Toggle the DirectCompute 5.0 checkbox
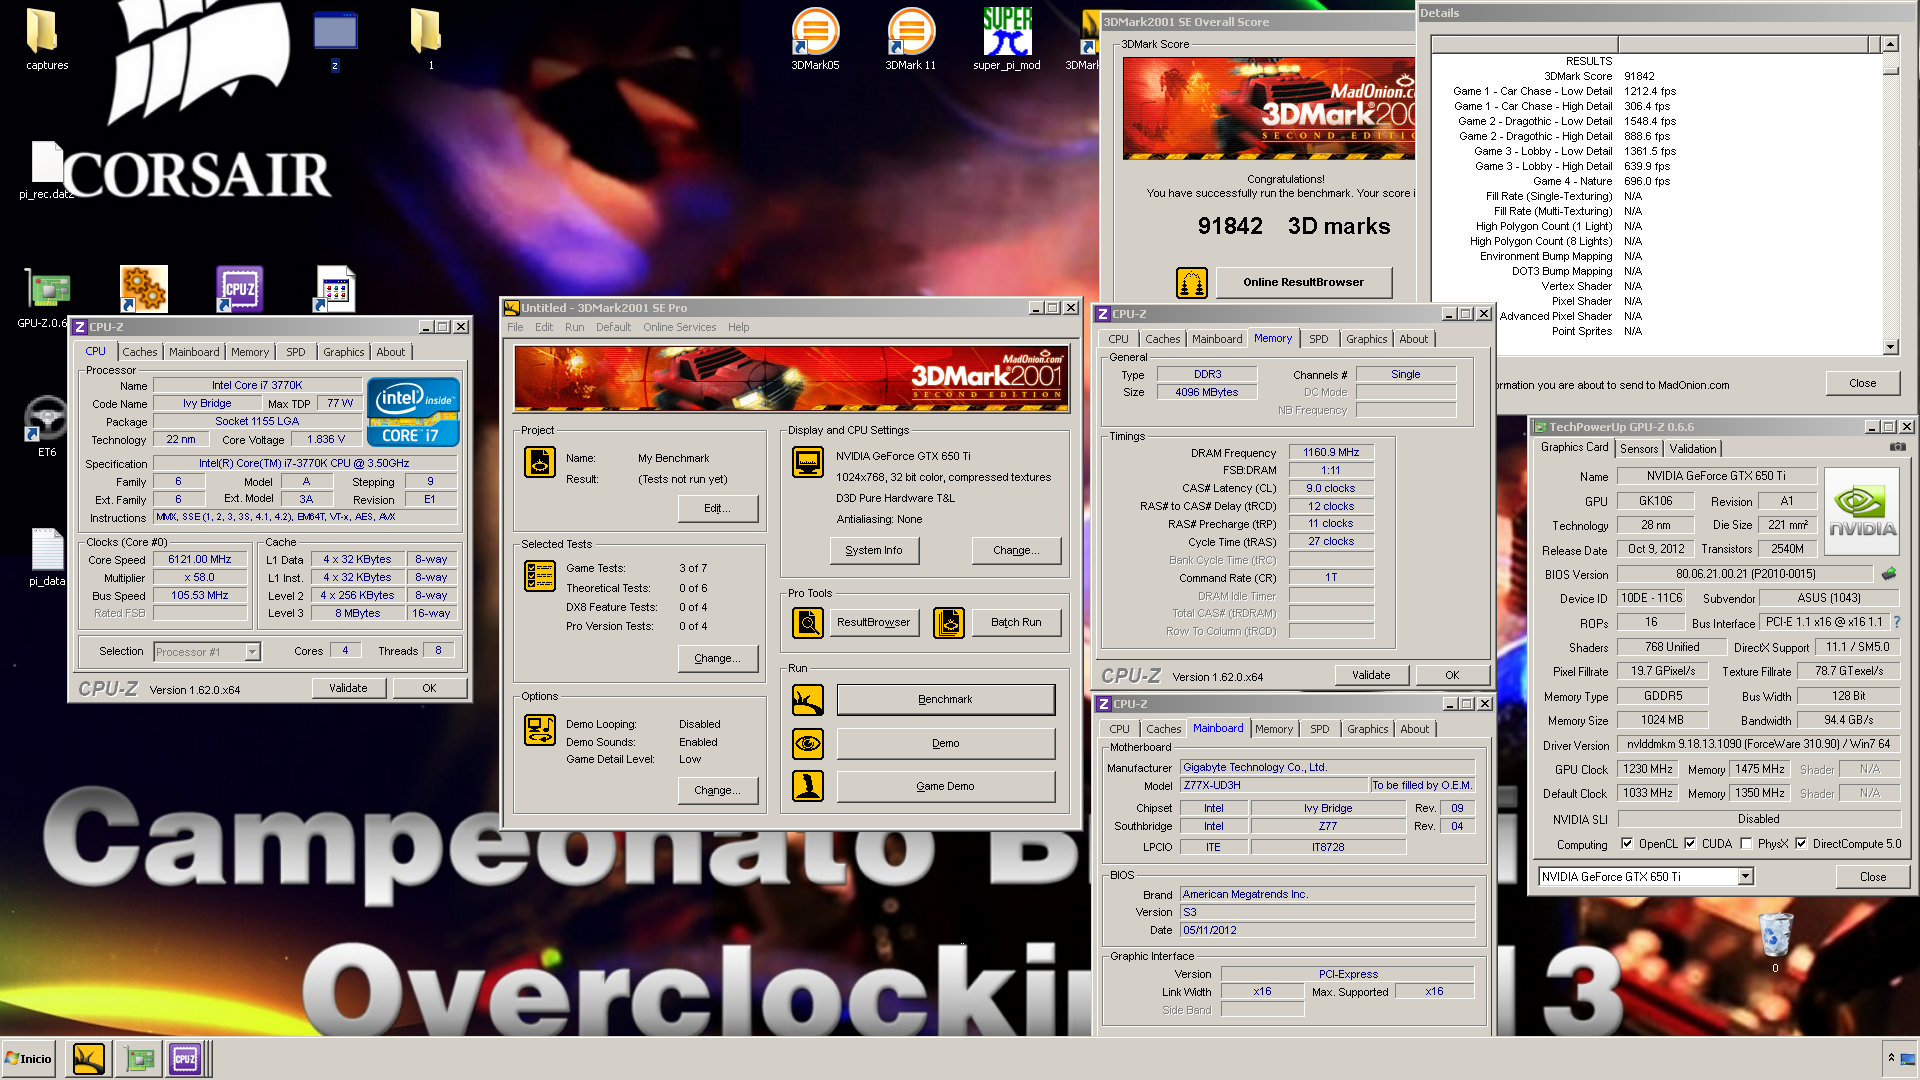The image size is (1920, 1080). coord(1801,844)
